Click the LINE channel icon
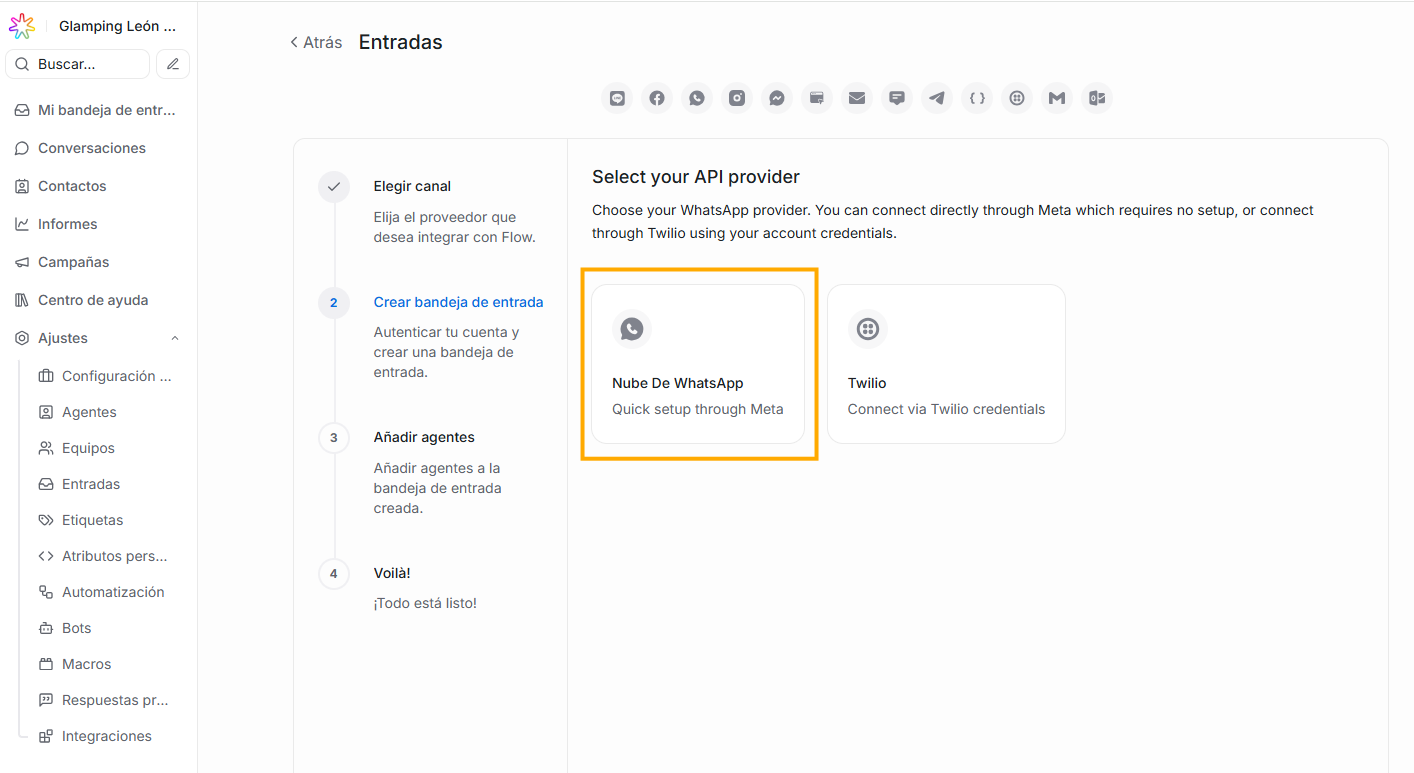 point(617,98)
